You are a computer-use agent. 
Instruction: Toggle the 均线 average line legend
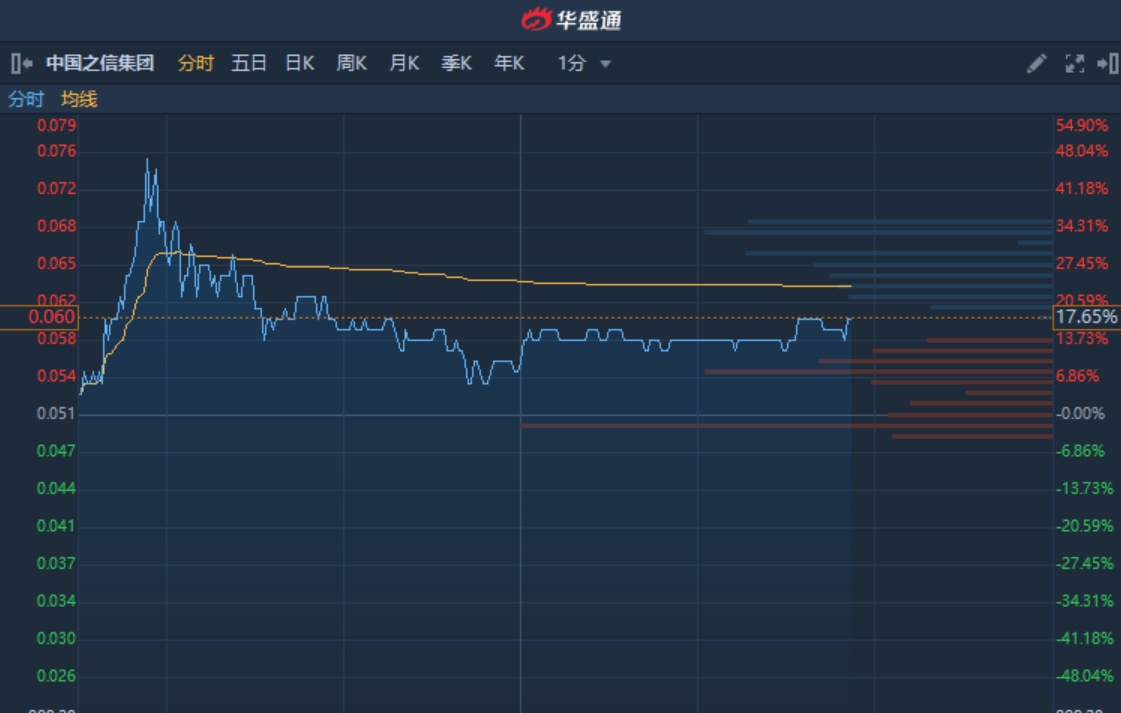click(x=79, y=99)
